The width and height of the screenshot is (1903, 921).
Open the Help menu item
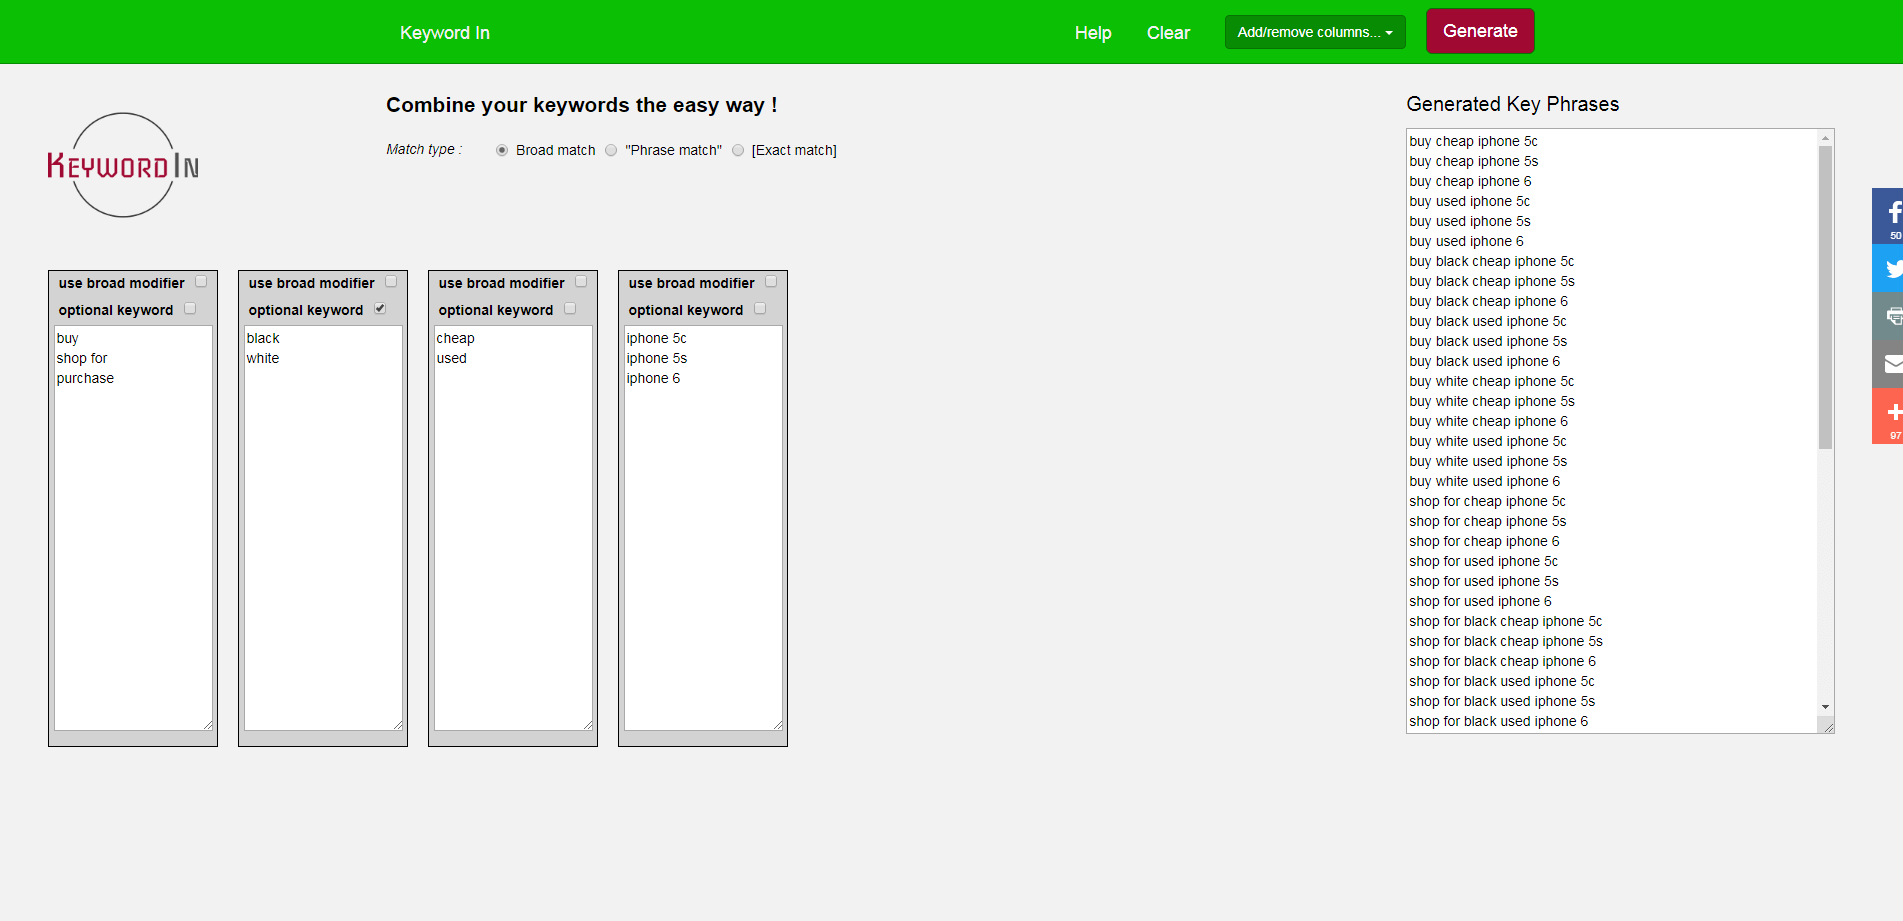coord(1093,33)
